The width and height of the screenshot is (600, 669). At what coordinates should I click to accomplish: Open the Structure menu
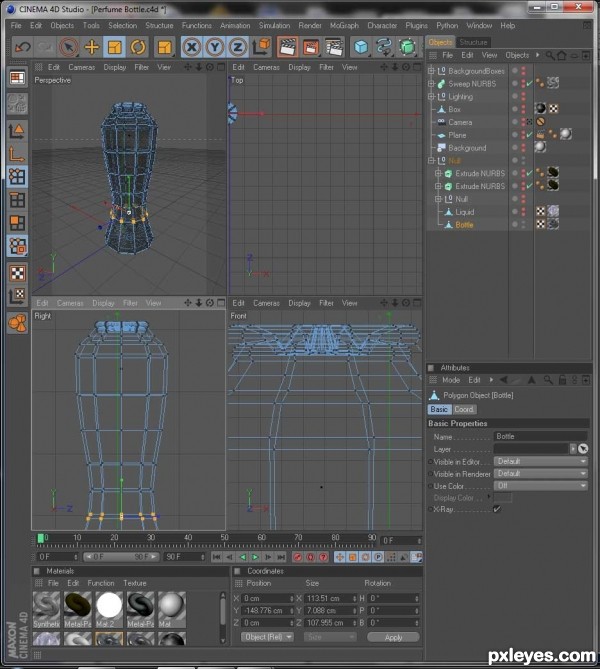click(x=159, y=26)
